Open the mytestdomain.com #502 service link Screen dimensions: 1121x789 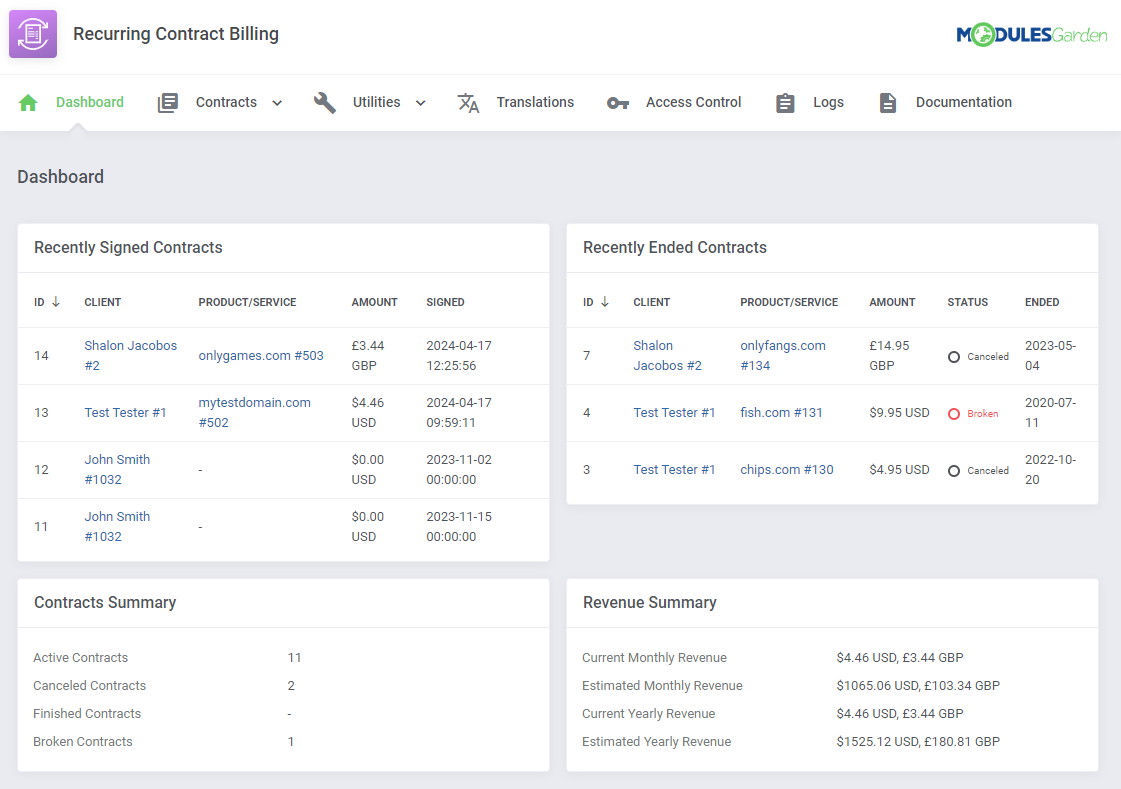click(255, 412)
